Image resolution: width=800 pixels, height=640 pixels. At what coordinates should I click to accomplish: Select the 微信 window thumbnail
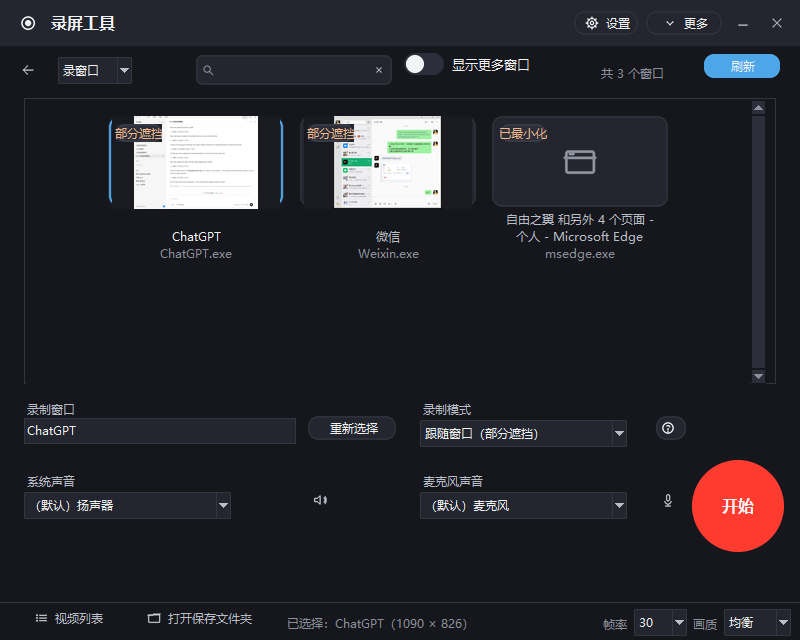[388, 162]
